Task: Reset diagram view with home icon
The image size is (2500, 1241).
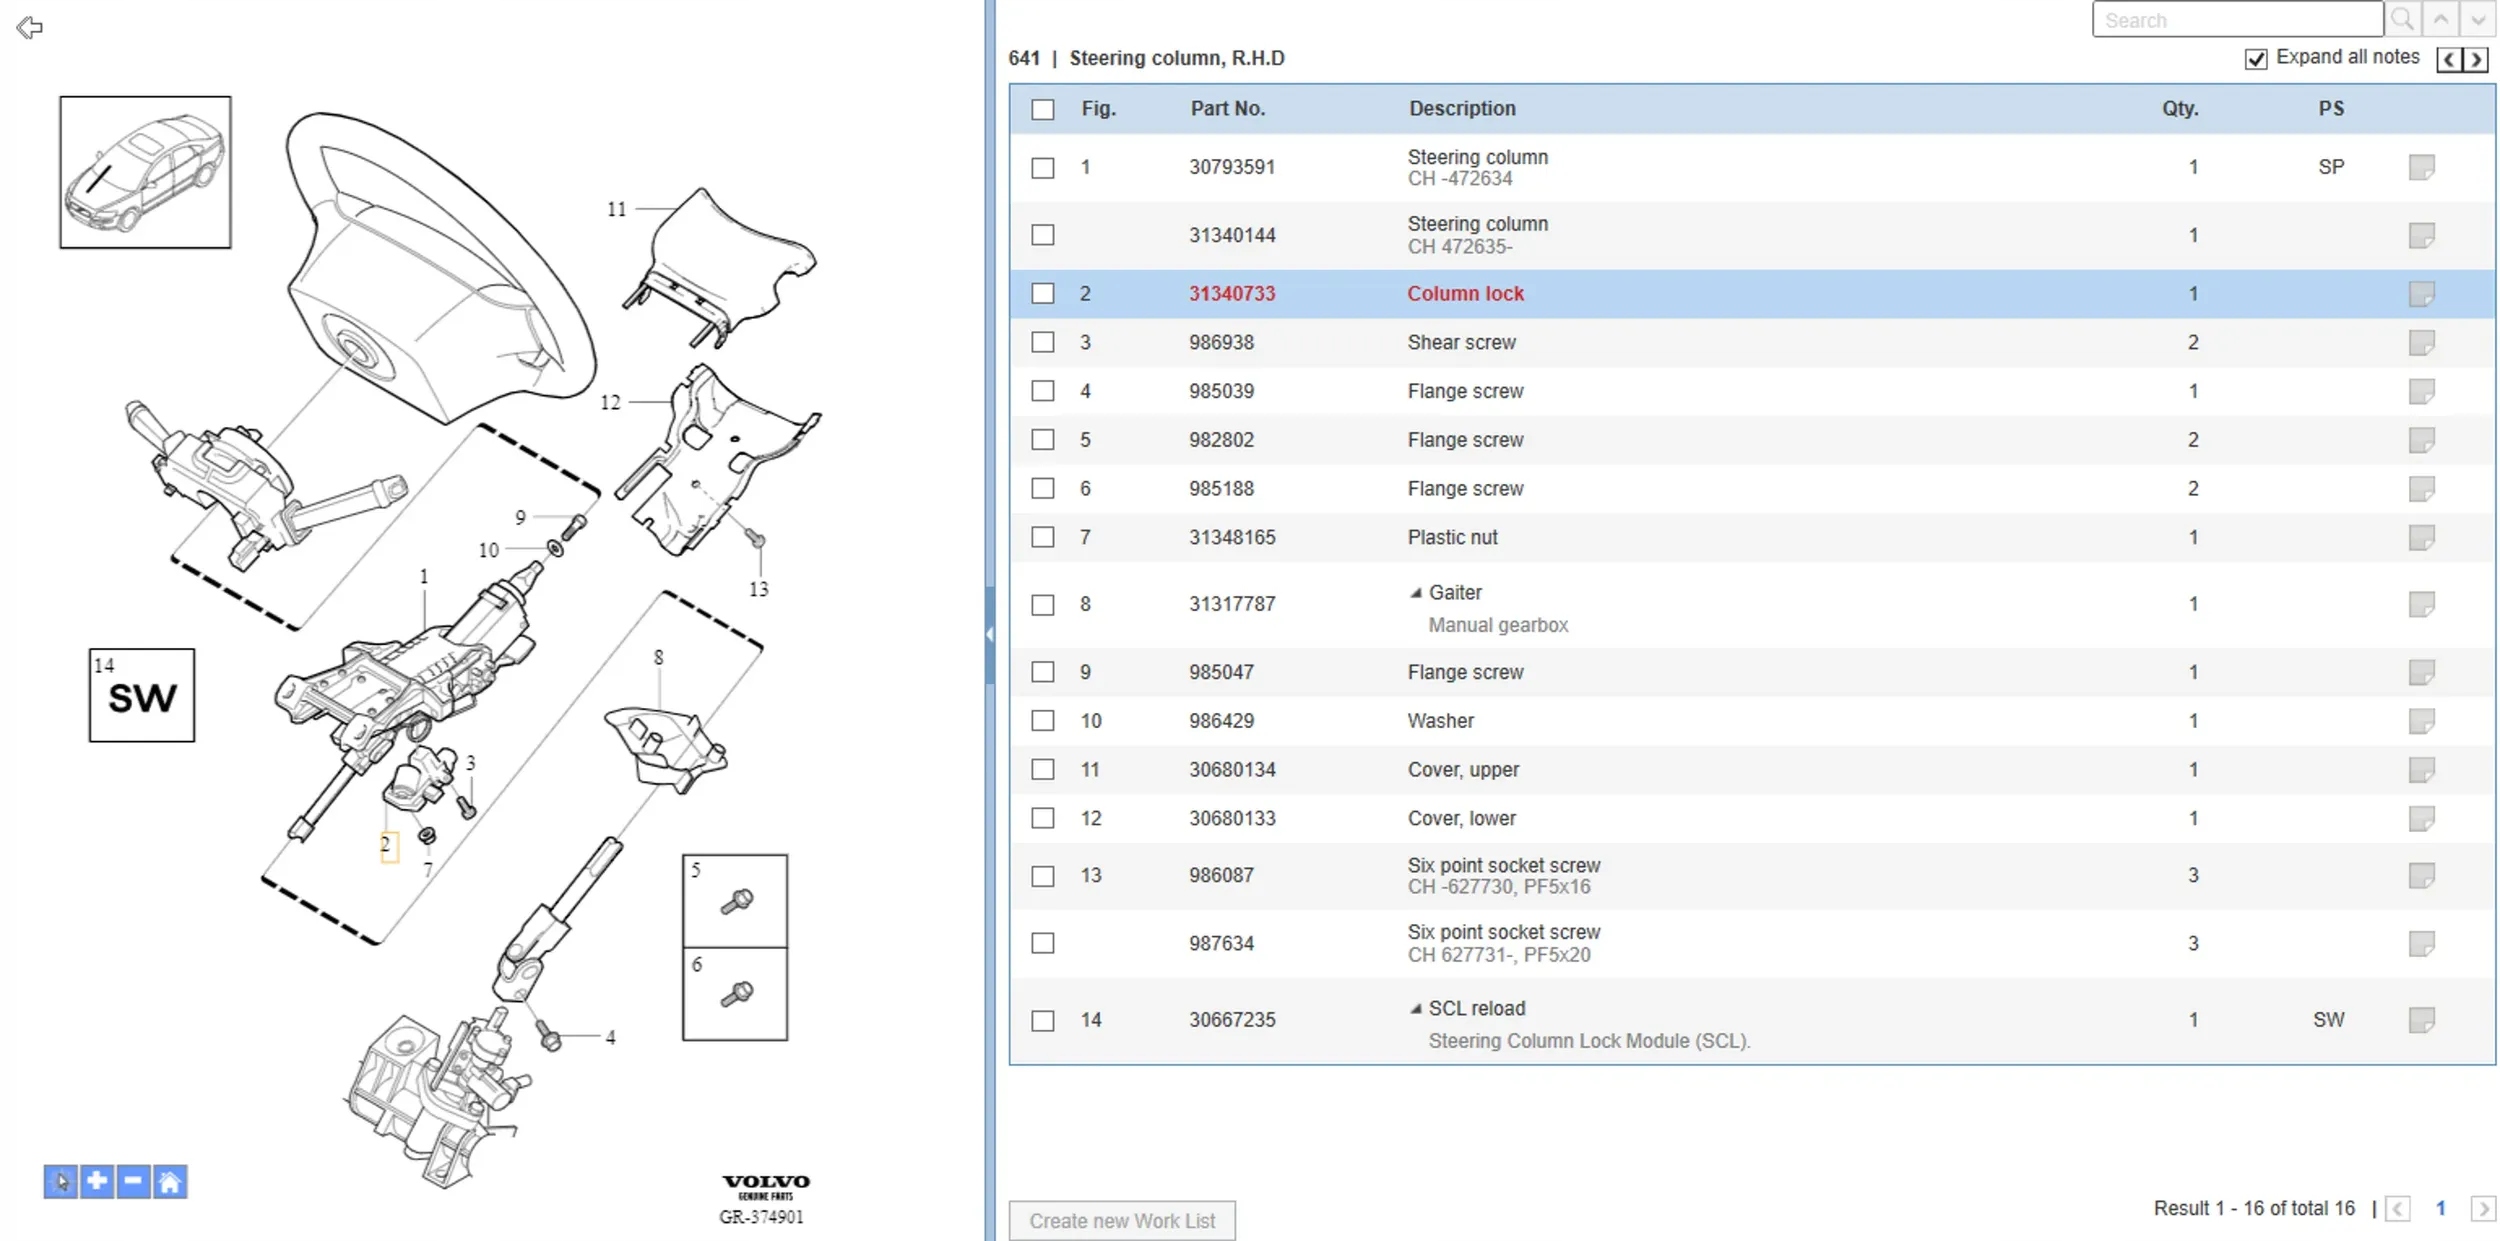Action: [170, 1182]
